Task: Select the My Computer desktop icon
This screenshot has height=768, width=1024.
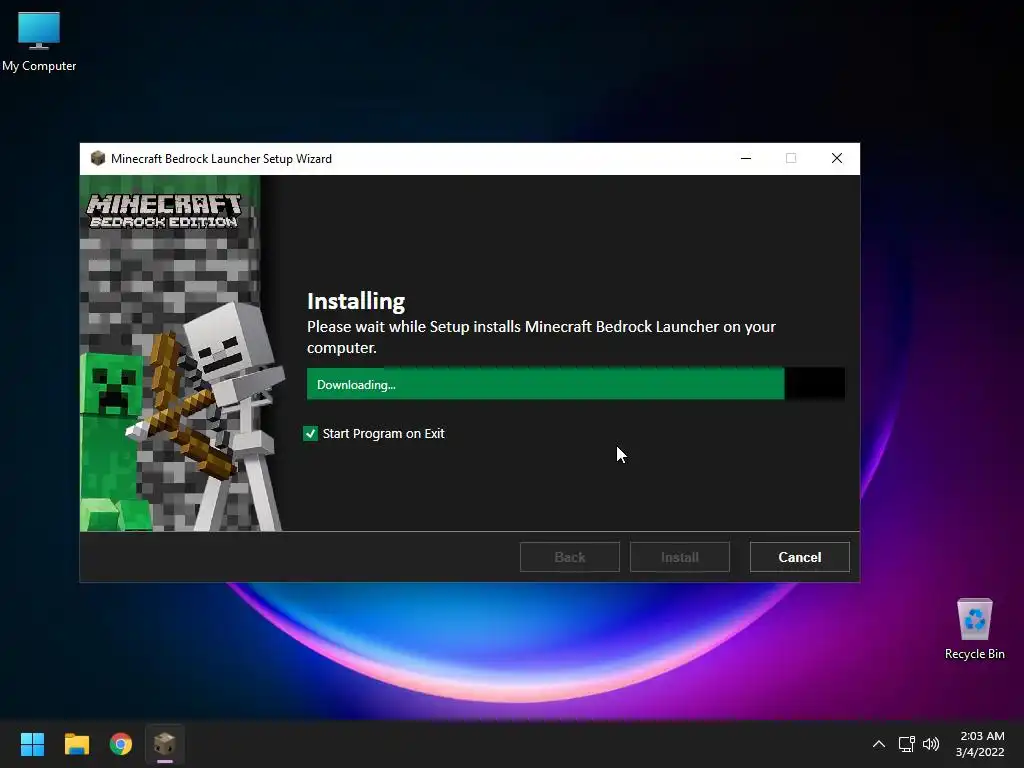Action: tap(39, 42)
